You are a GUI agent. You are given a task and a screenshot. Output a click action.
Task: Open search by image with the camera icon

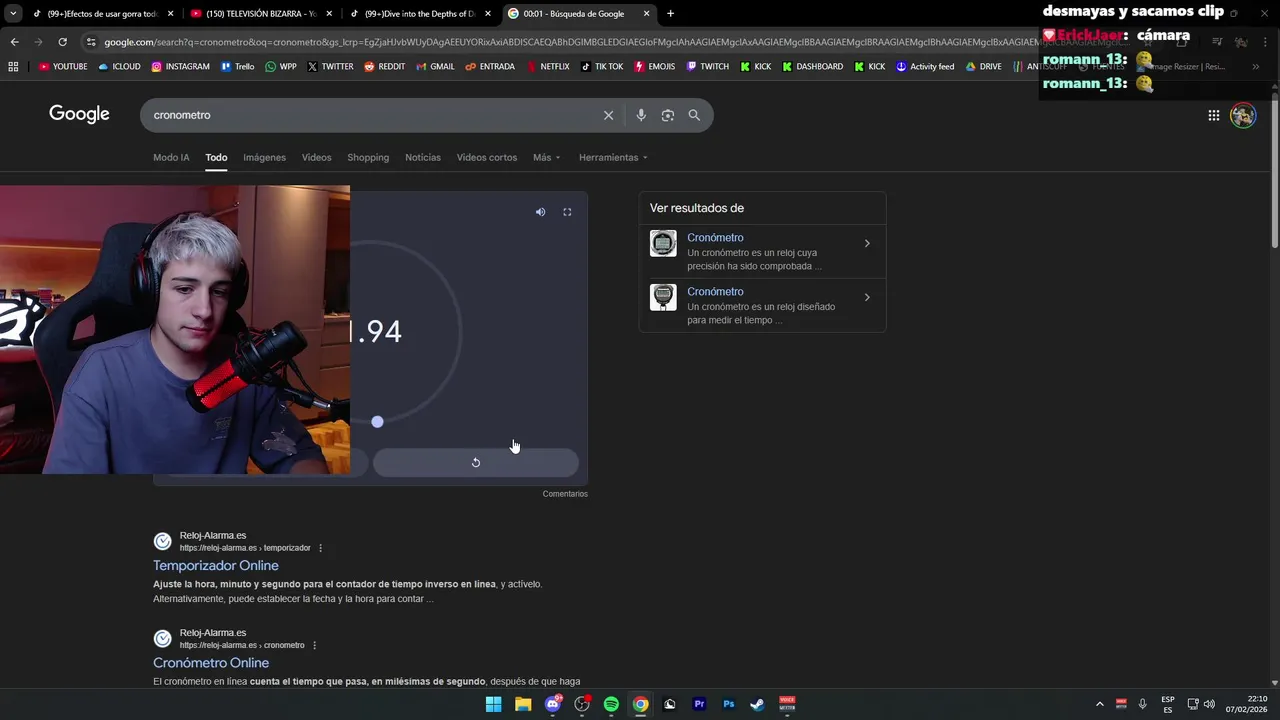click(x=668, y=115)
